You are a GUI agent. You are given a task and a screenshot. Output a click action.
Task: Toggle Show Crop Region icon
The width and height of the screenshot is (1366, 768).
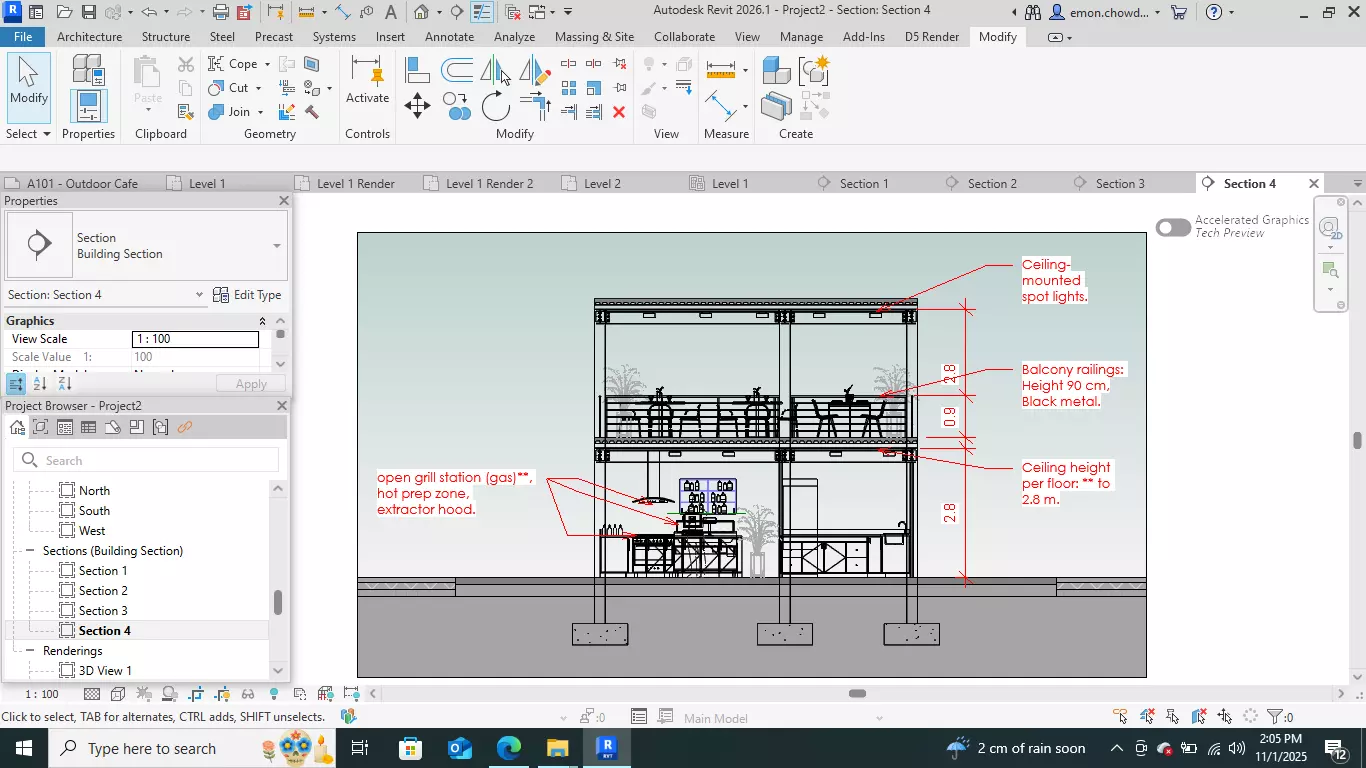pos(222,694)
